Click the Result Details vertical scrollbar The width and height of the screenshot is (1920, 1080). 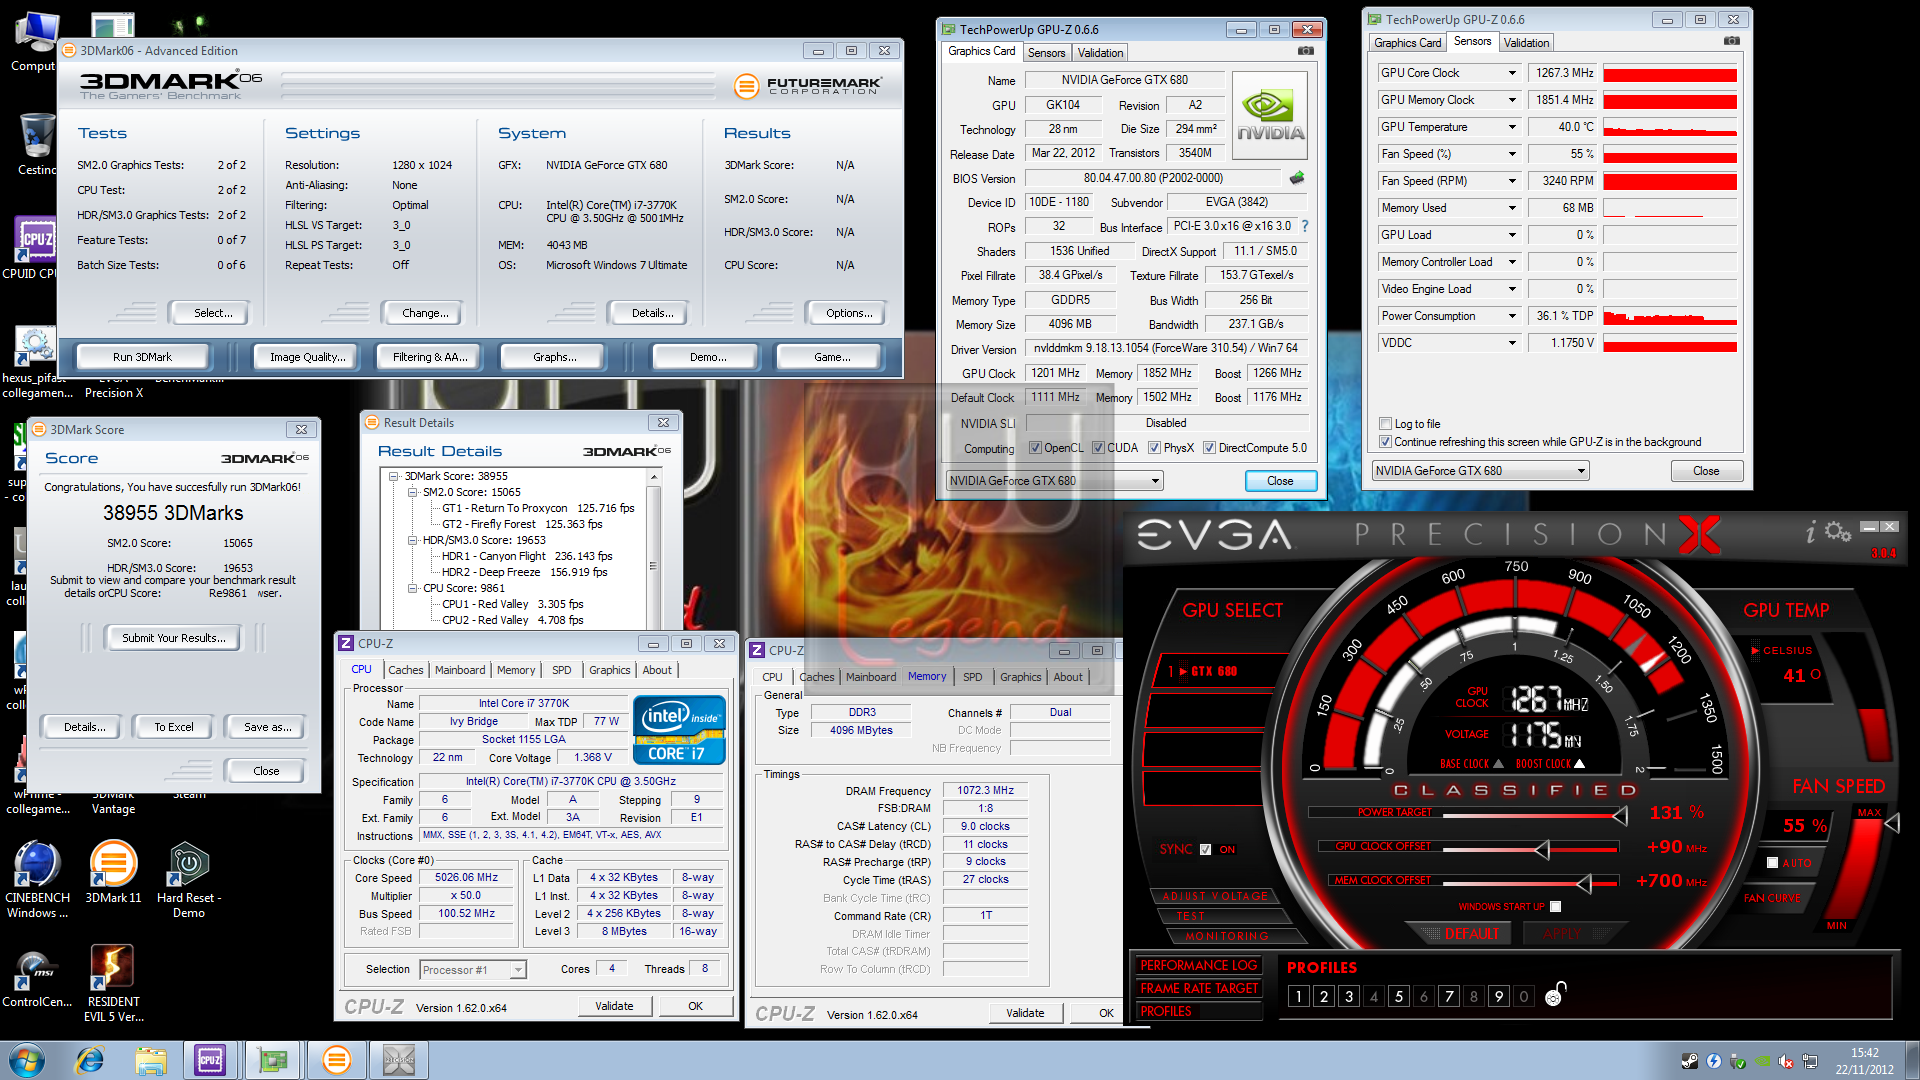point(654,550)
